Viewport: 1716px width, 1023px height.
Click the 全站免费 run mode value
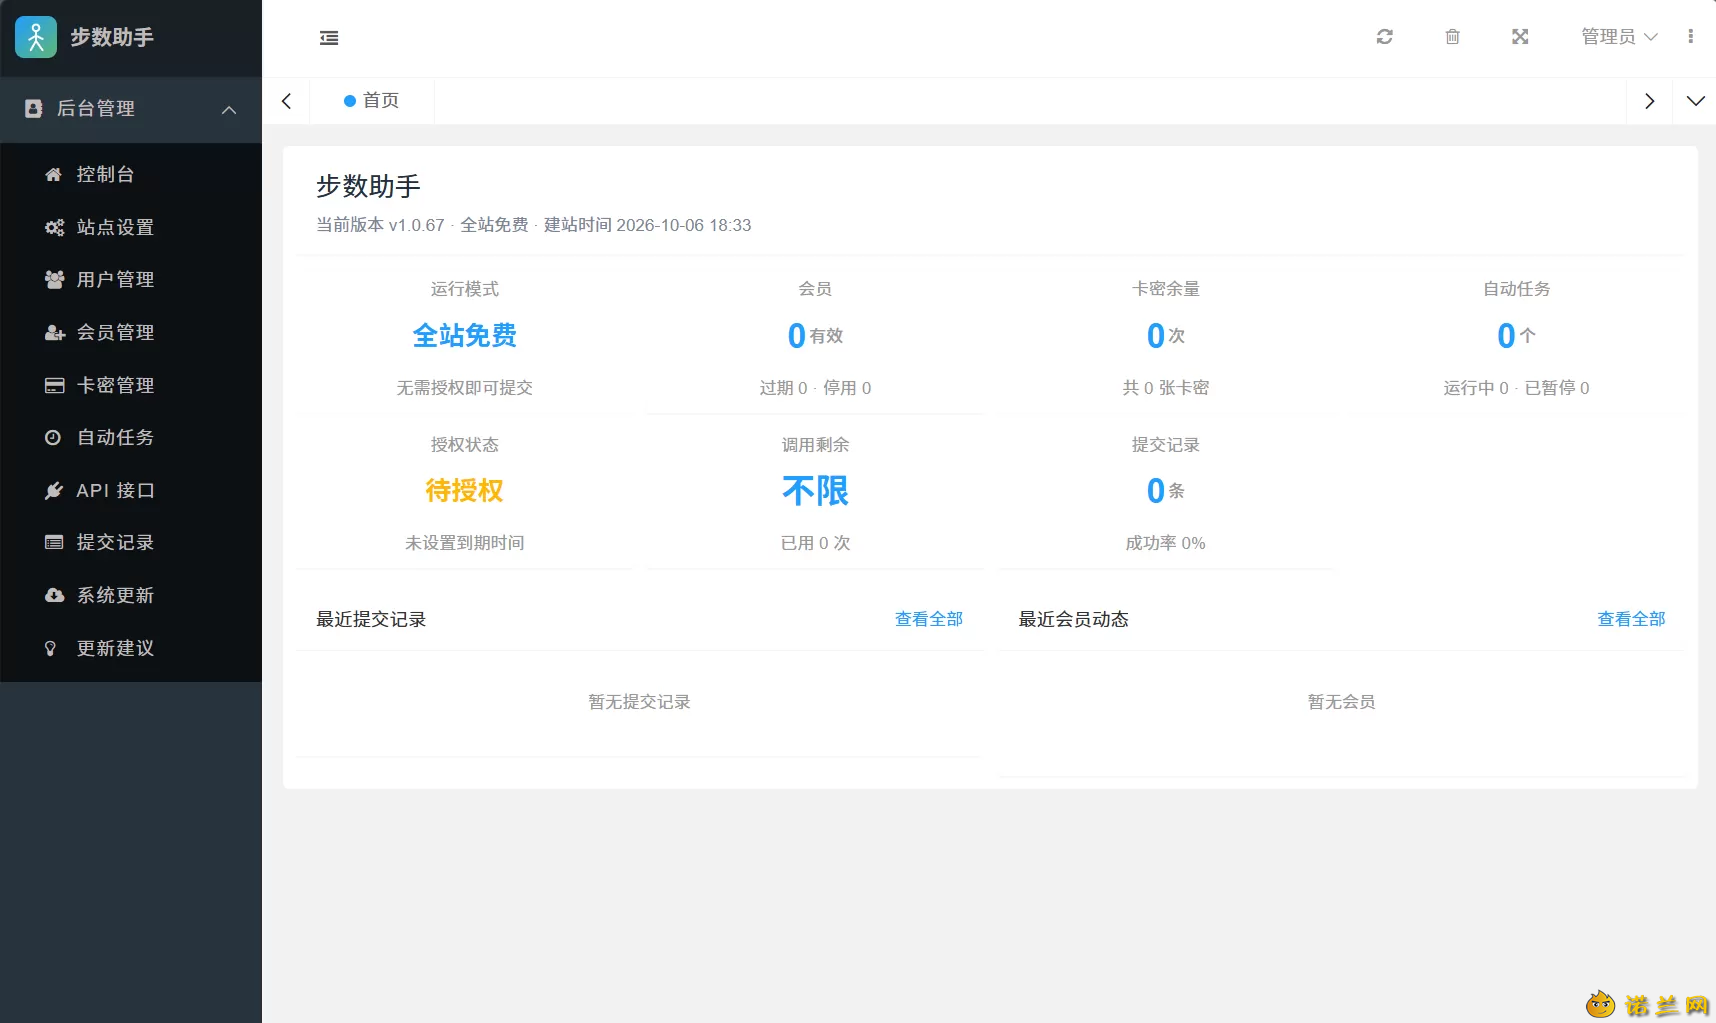(x=465, y=335)
